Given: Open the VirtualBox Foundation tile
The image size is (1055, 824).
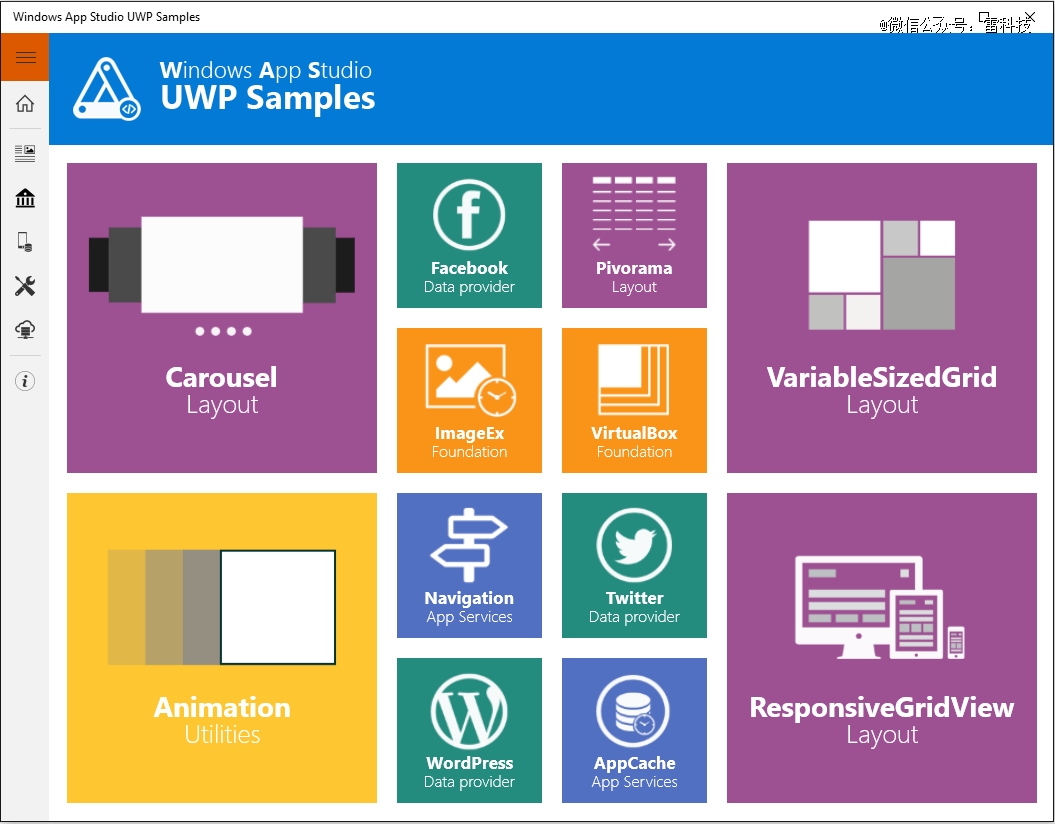Looking at the screenshot, I should (x=634, y=400).
